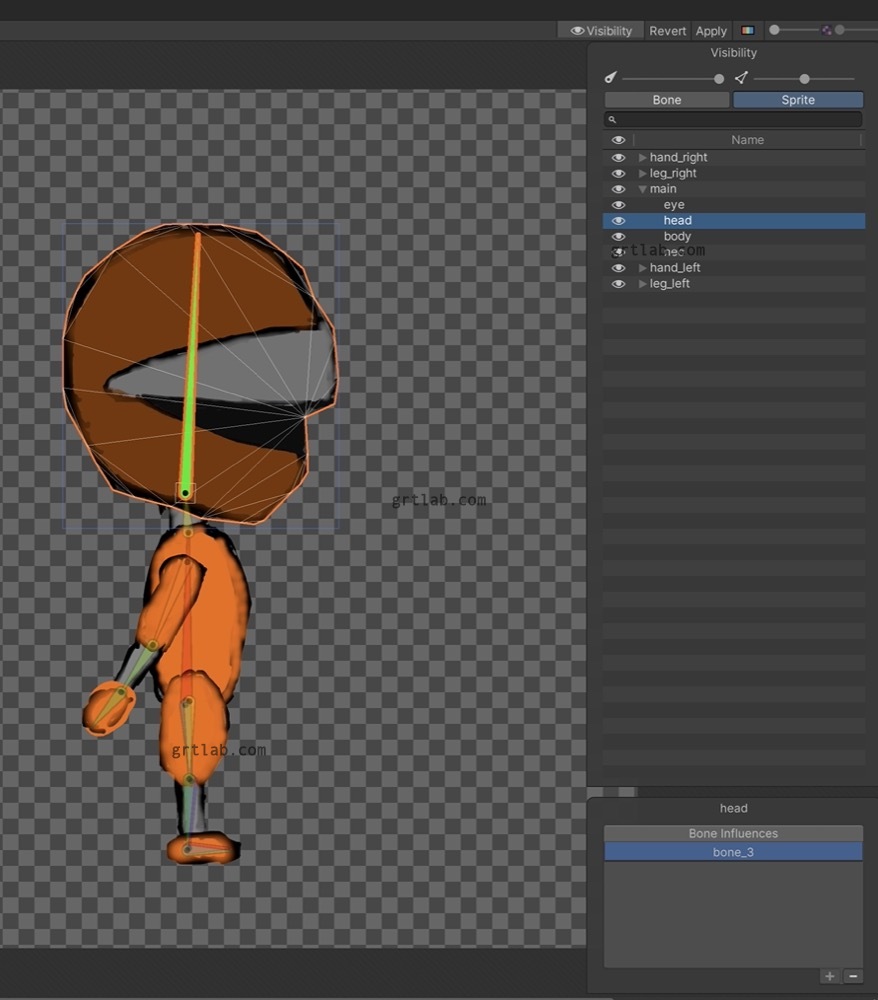Expand the hand_right group
878x1000 pixels.
point(643,158)
